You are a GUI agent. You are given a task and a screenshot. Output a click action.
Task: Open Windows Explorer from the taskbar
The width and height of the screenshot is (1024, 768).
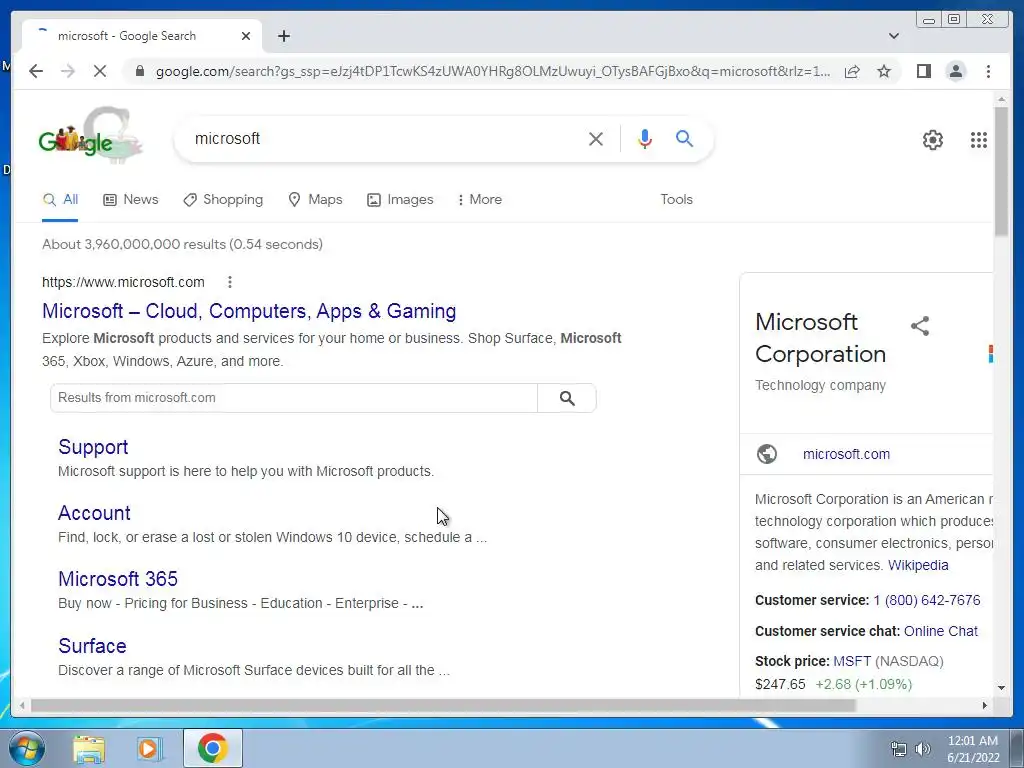point(89,748)
